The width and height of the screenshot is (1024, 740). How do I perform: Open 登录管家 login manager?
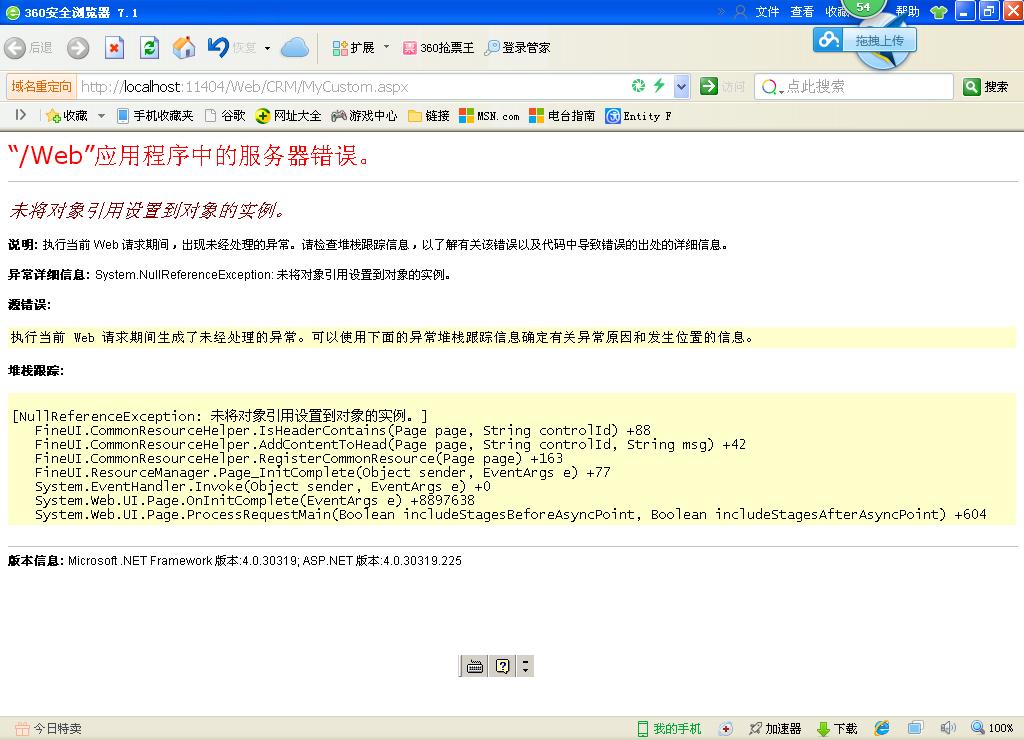[518, 48]
